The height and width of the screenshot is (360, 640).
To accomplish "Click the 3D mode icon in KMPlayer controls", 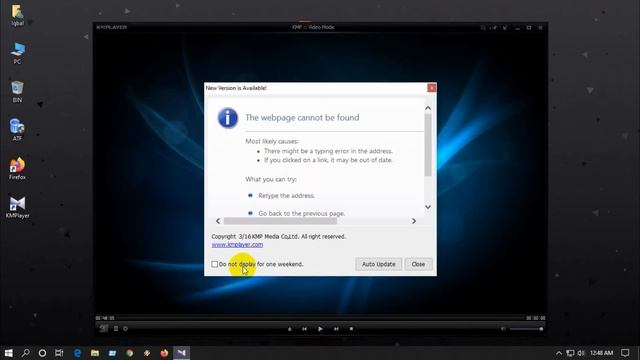I will point(104,329).
